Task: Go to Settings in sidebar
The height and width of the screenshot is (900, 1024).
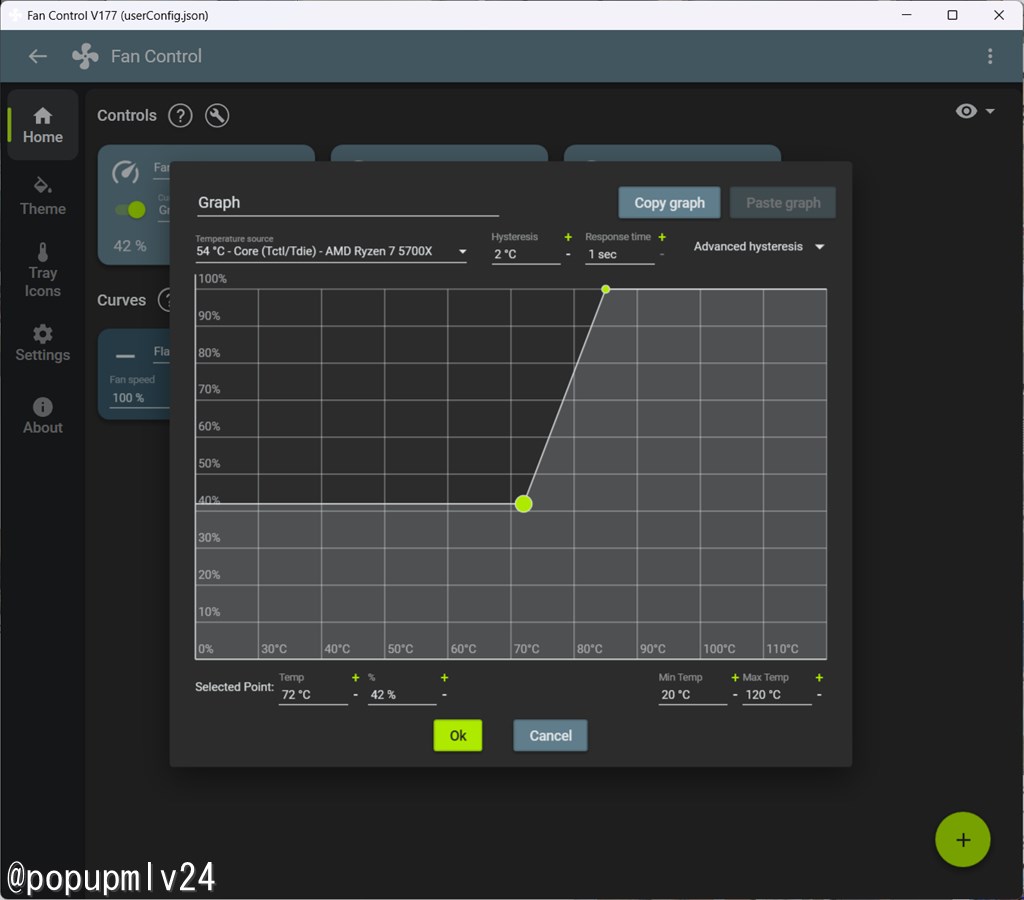Action: click(42, 343)
